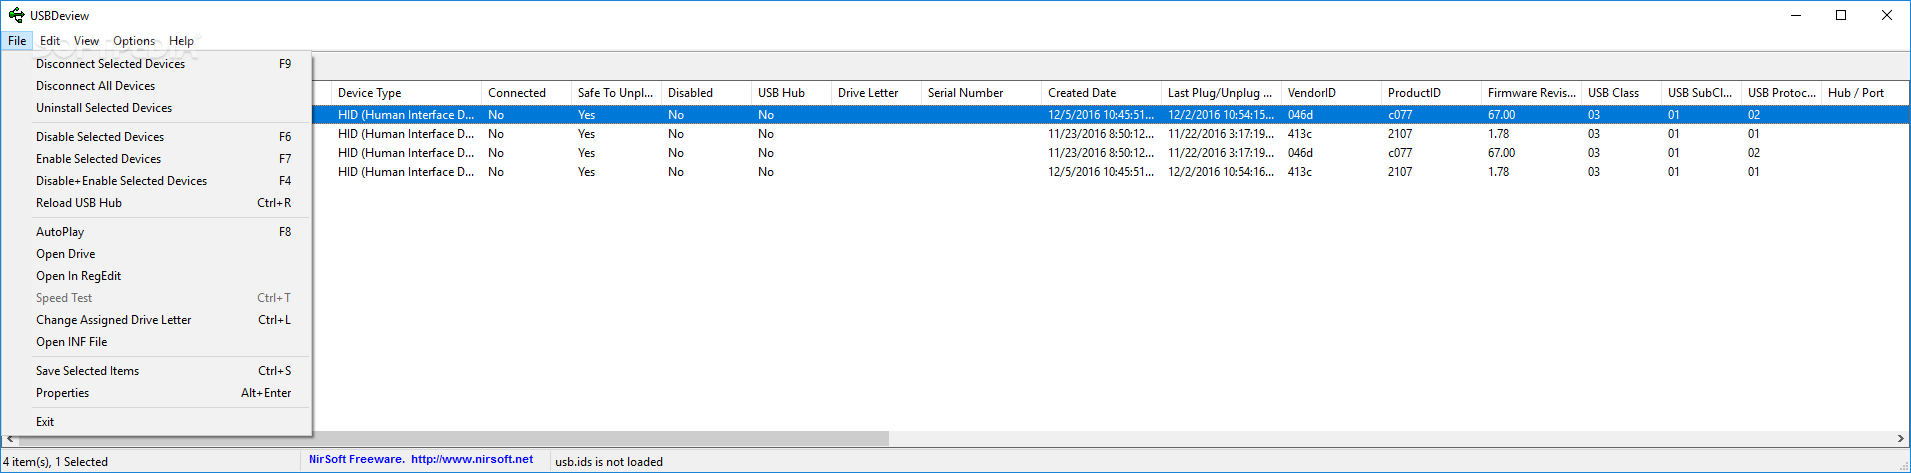Sort by Connected column header
This screenshot has width=1911, height=473.
point(526,93)
